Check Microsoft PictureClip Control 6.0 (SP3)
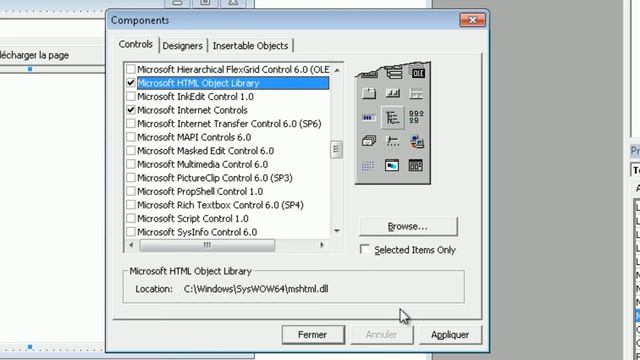 (131, 178)
